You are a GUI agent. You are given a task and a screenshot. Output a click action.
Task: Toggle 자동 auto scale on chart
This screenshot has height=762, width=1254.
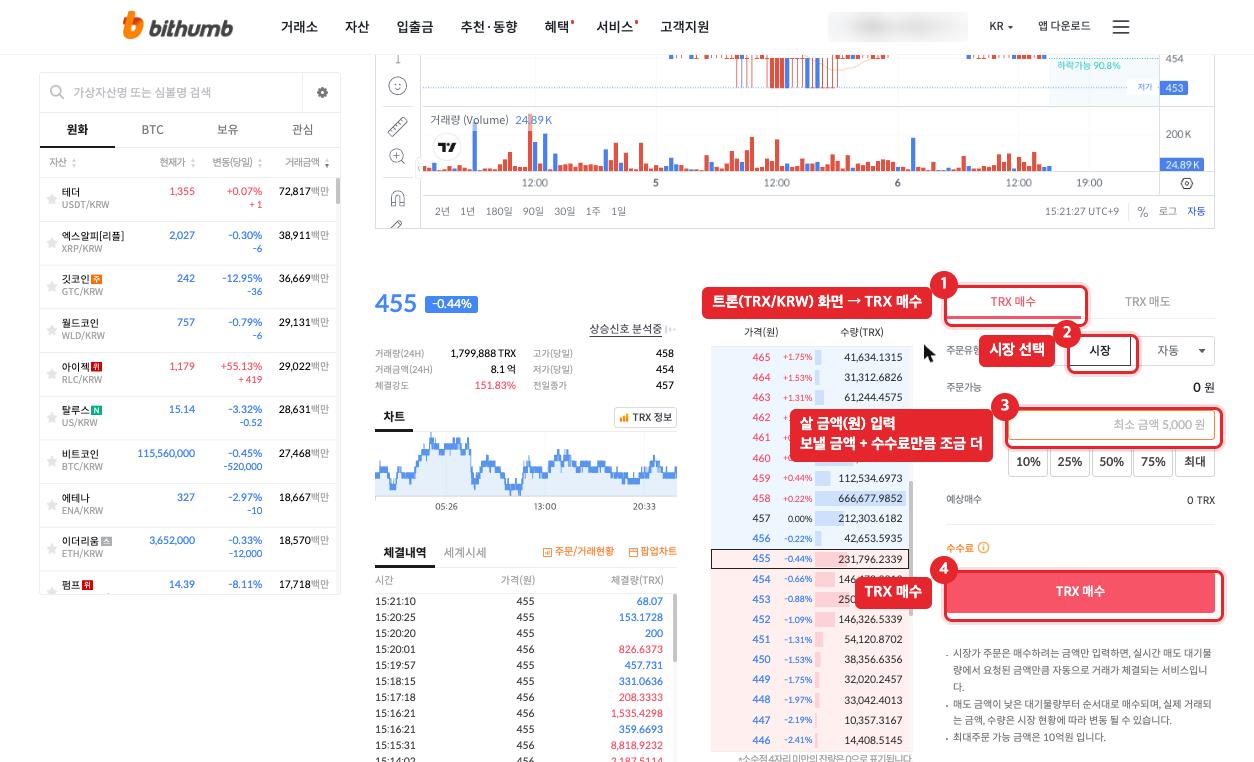coord(1196,212)
